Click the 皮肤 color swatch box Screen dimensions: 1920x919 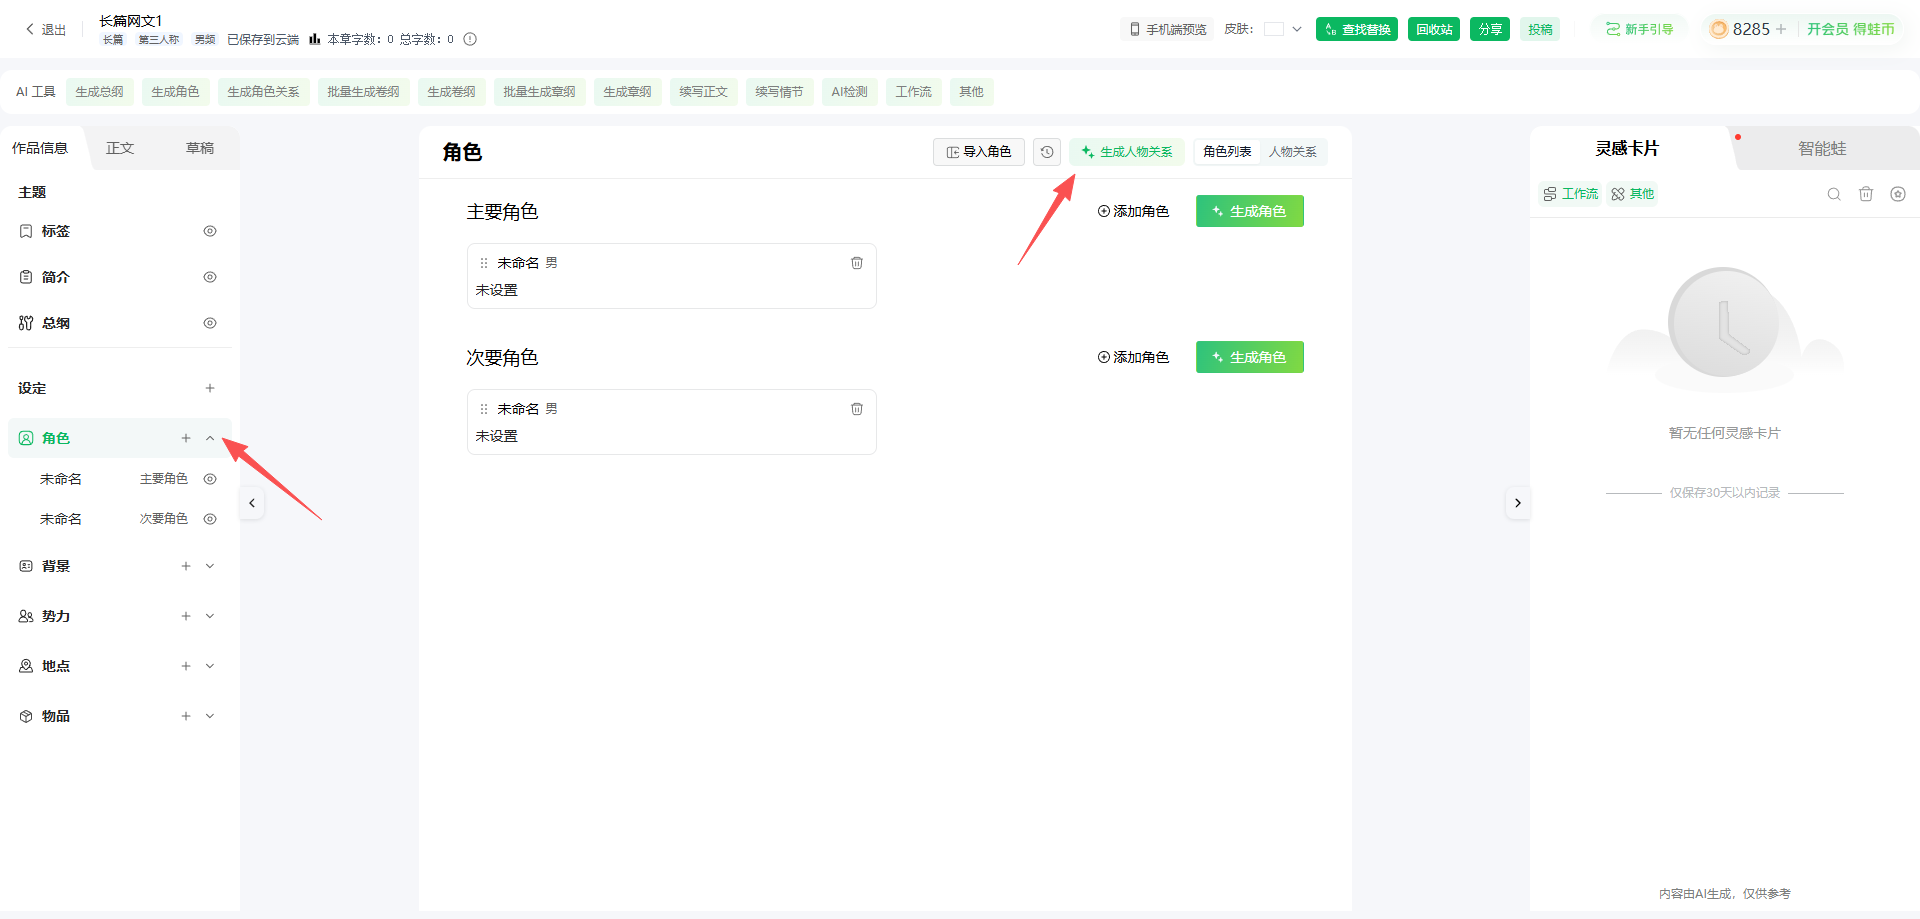click(1274, 29)
